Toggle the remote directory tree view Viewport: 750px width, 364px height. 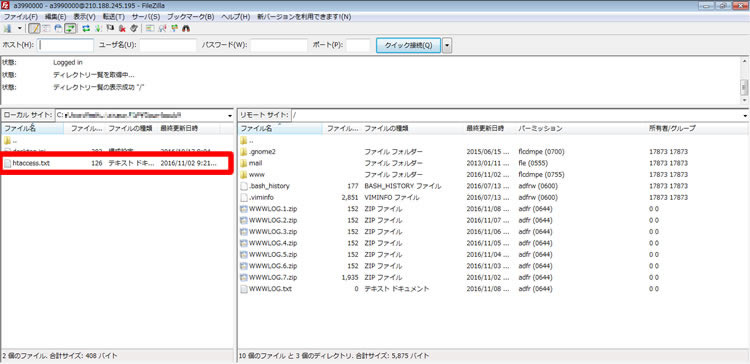[x=58, y=29]
